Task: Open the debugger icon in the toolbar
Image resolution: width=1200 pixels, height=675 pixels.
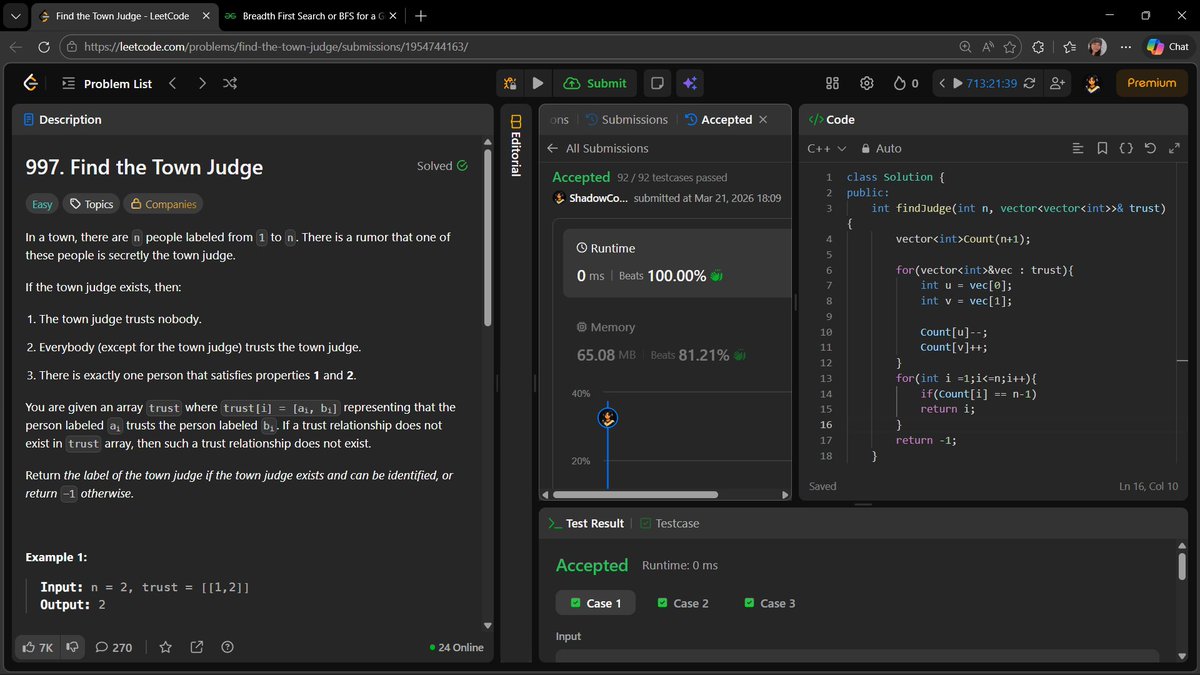Action: point(510,84)
